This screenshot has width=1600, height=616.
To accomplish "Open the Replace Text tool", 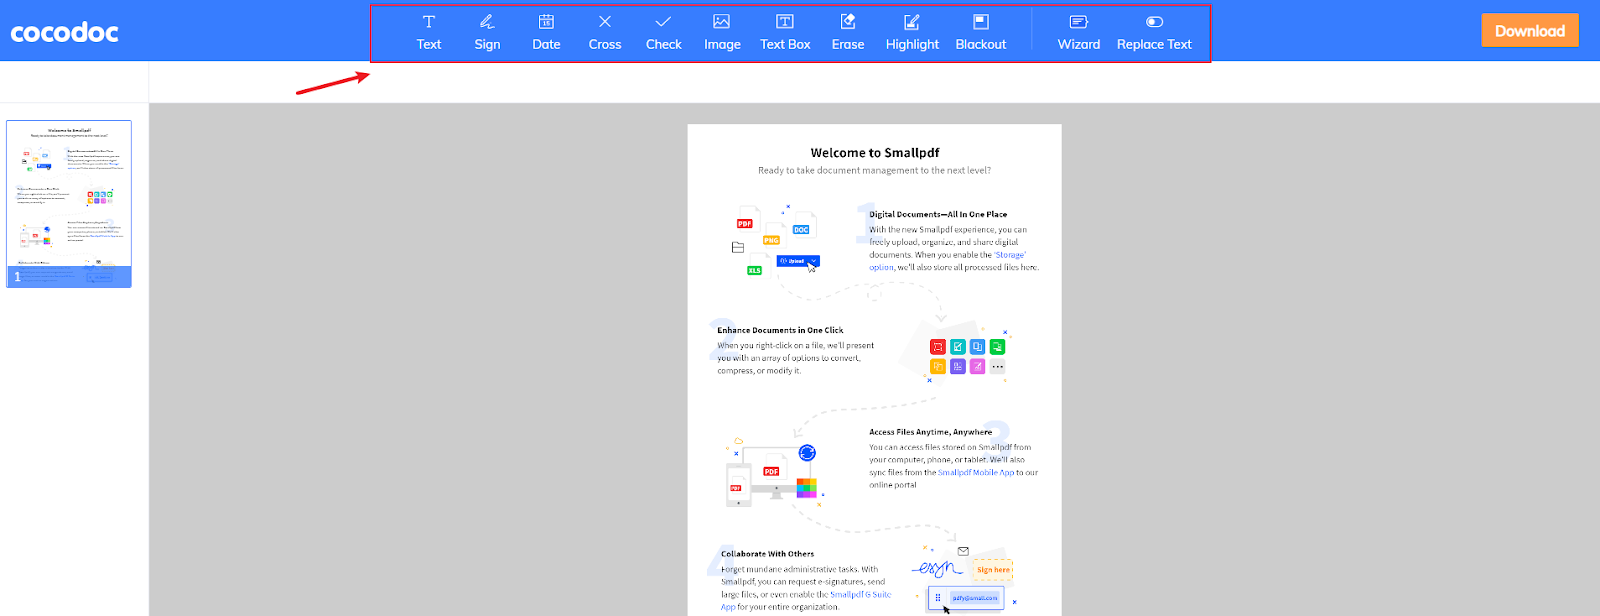I will click(x=1154, y=32).
